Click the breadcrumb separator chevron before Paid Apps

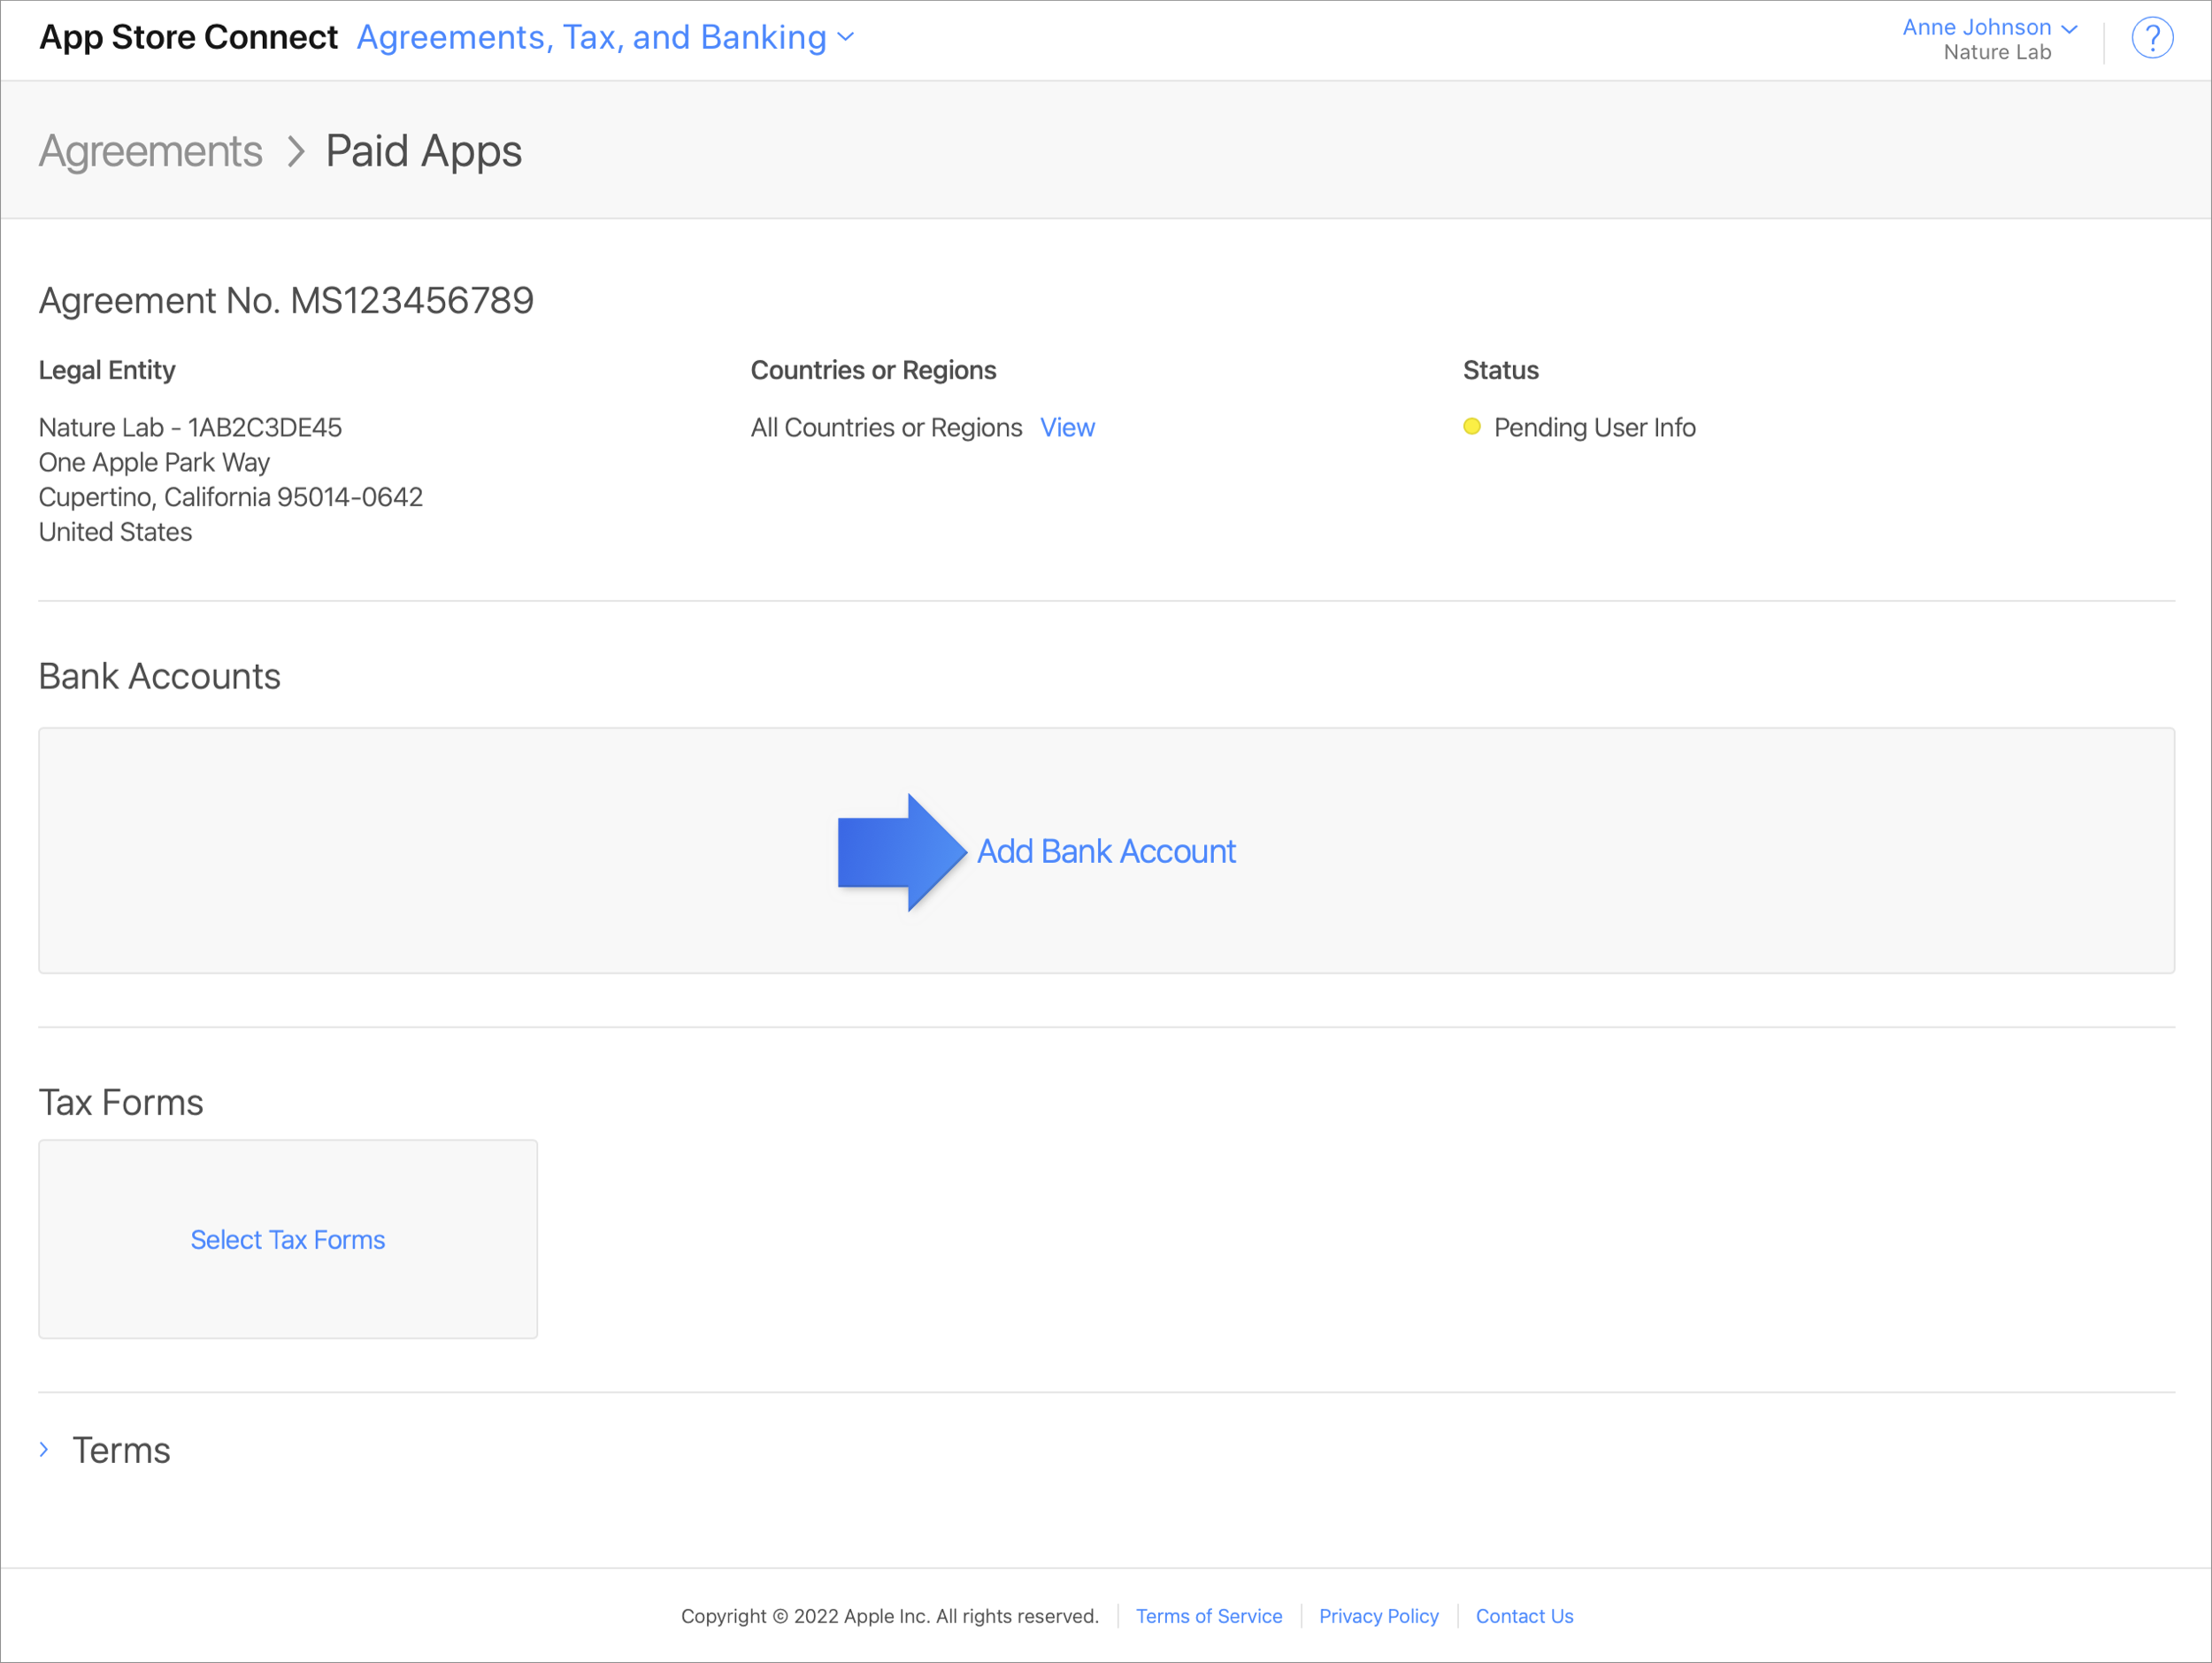(x=295, y=152)
